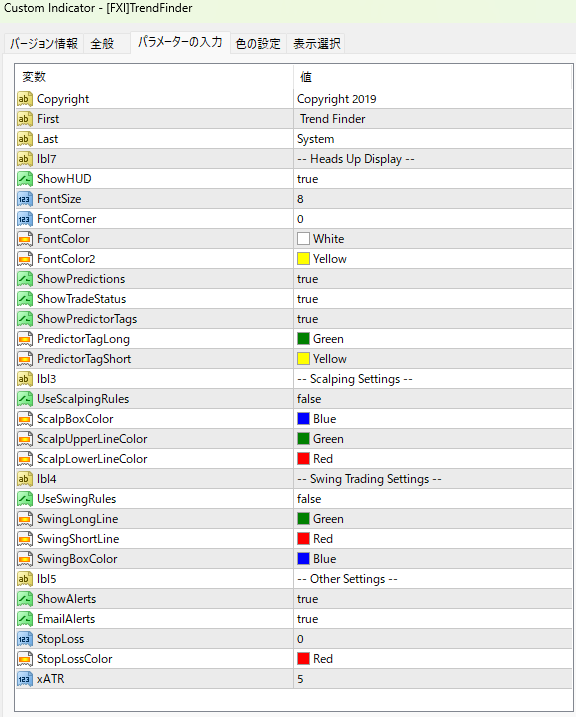The image size is (576, 717).
Task: Toggle the ShowPredictions true value
Action: 432,279
